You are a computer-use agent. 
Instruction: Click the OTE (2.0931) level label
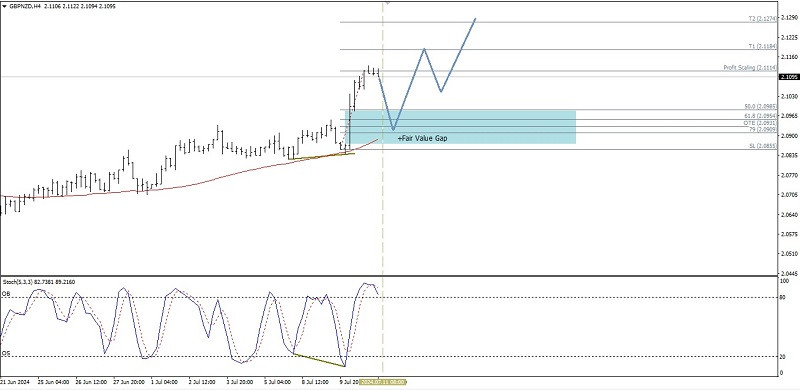click(x=761, y=124)
